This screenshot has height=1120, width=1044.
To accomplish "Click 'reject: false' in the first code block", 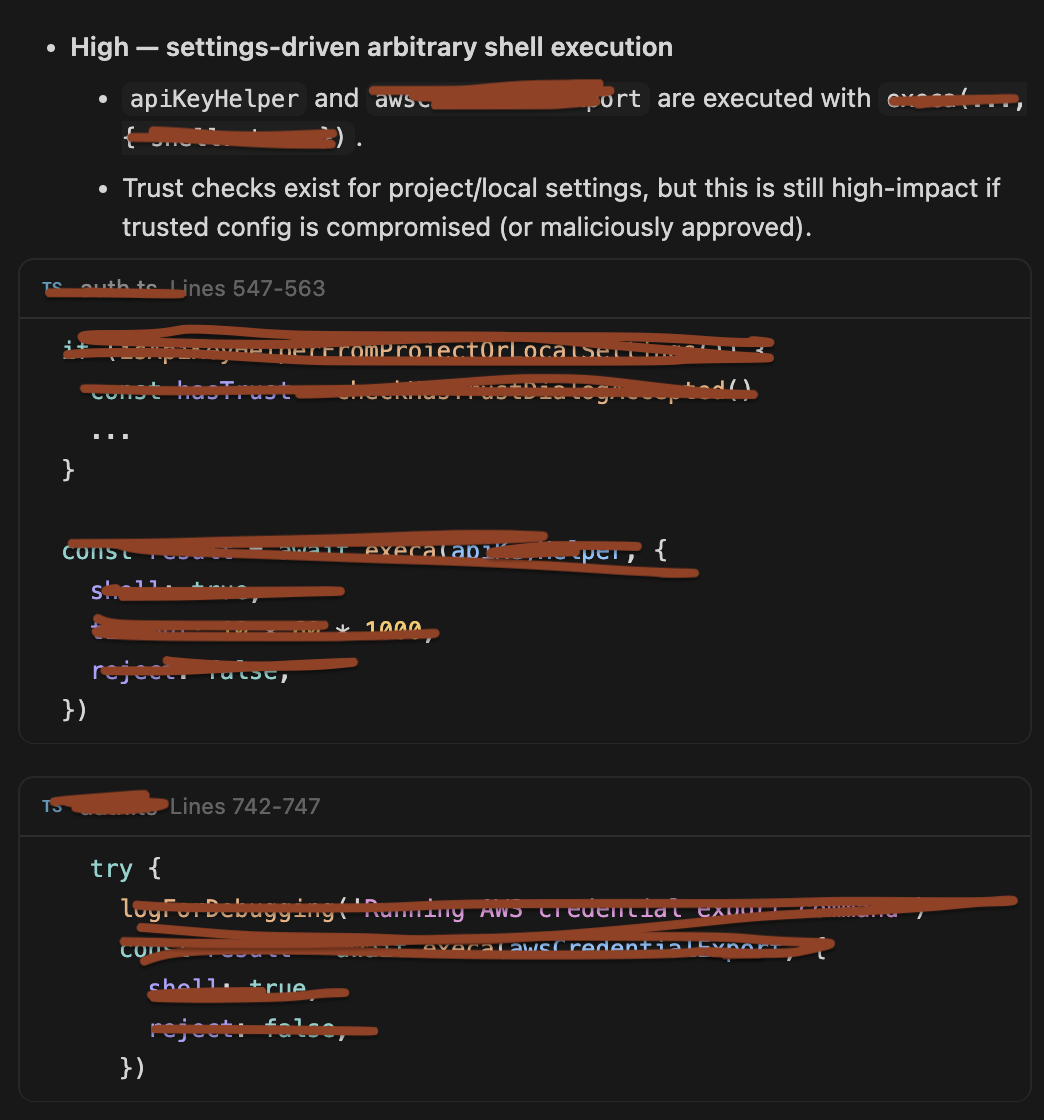I will pos(190,671).
